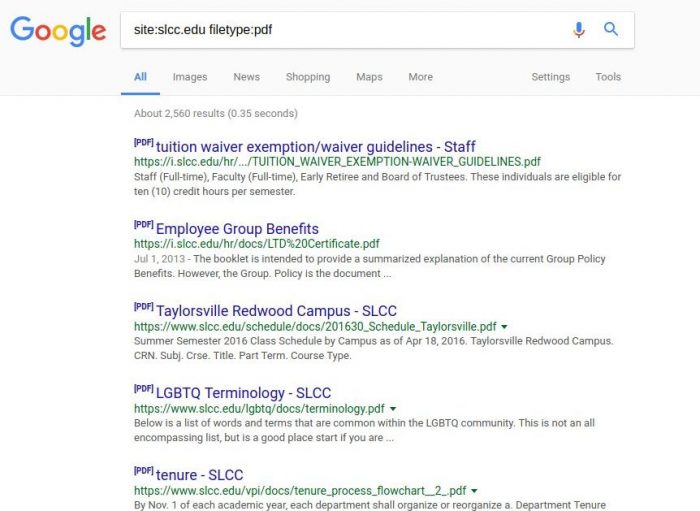The width and height of the screenshot is (700, 511).
Task: Open LGBTQ Terminology - SLCC result
Action: tap(243, 393)
